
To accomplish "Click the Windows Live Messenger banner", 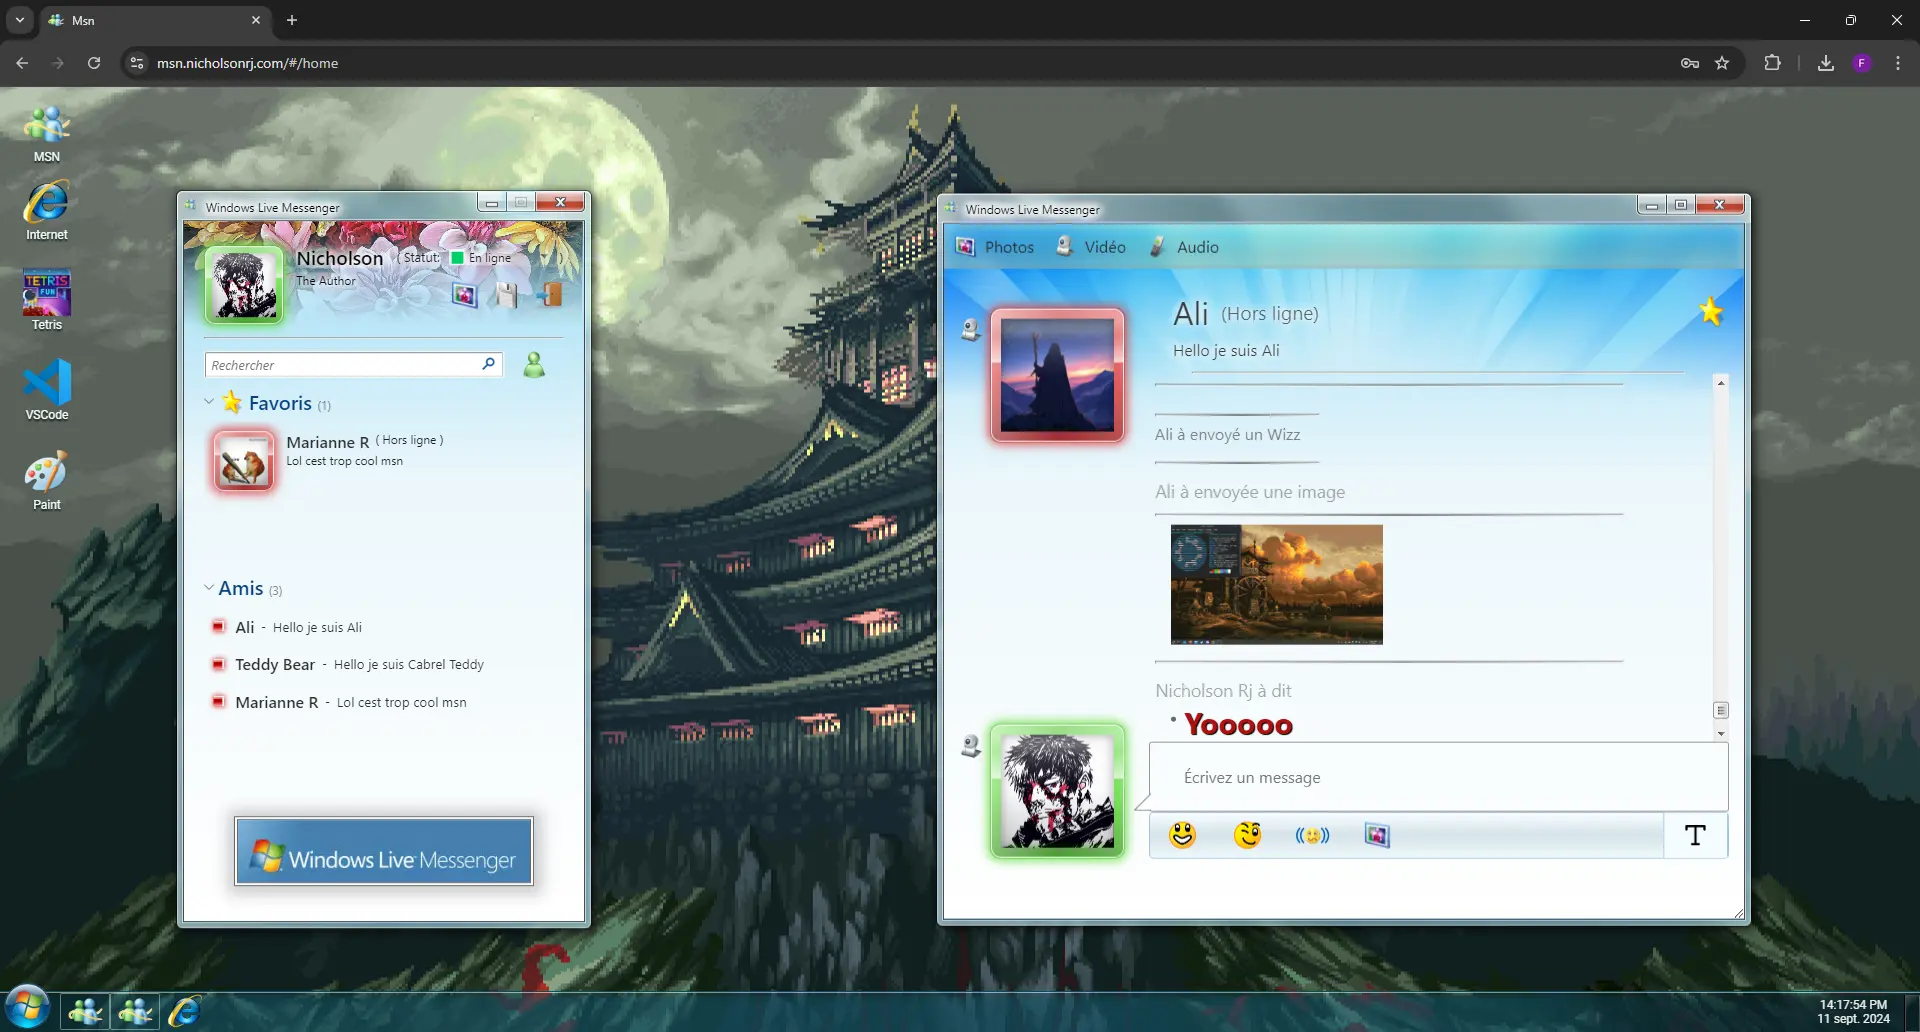I will coord(384,851).
